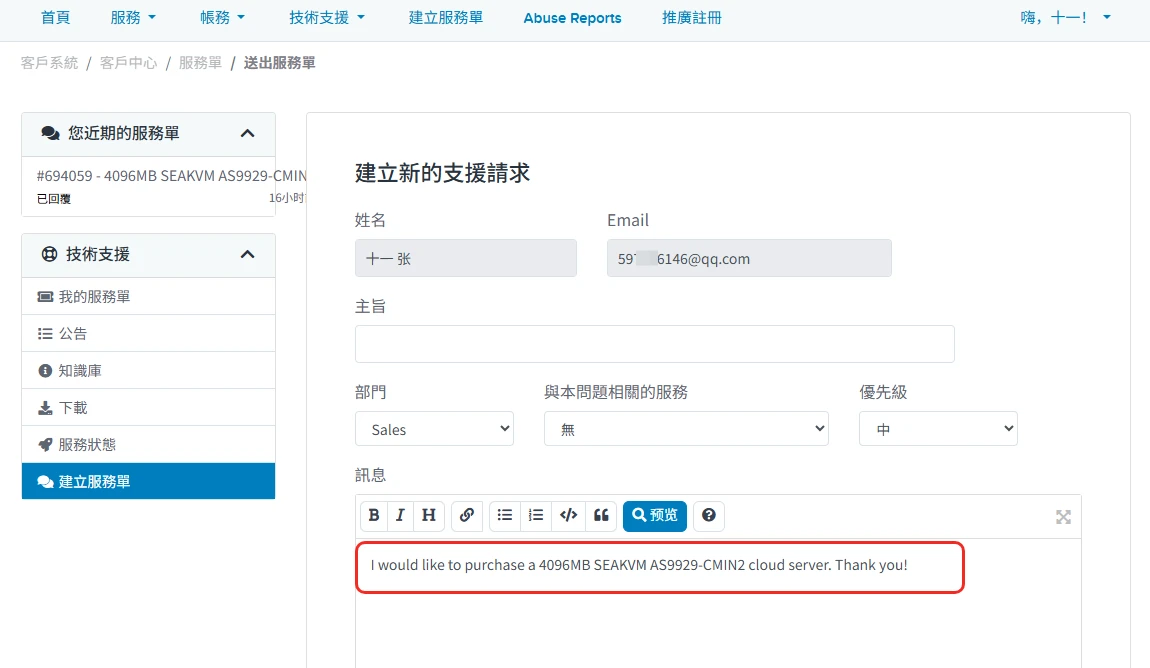The width and height of the screenshot is (1150, 668).
Task: Expand the 技術支援 top navigation menu
Action: (x=326, y=18)
